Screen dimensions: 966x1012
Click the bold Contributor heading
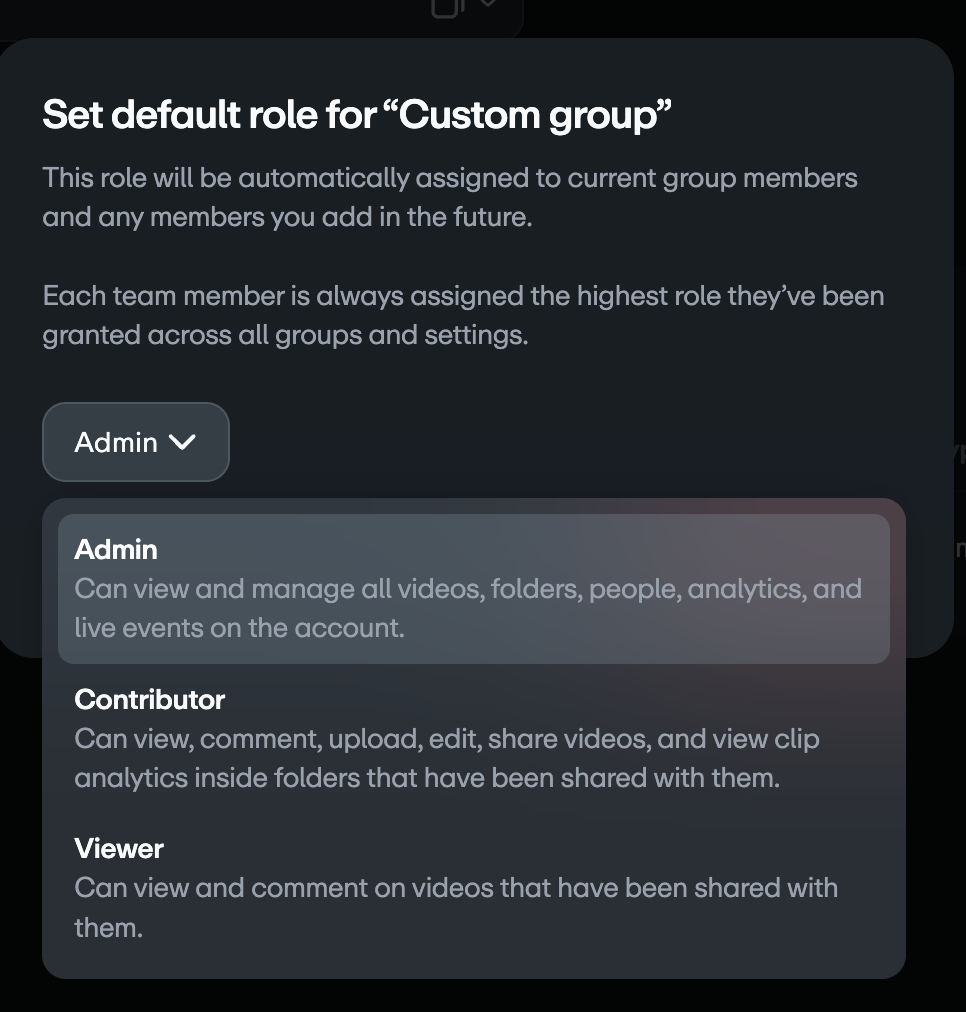click(x=150, y=699)
